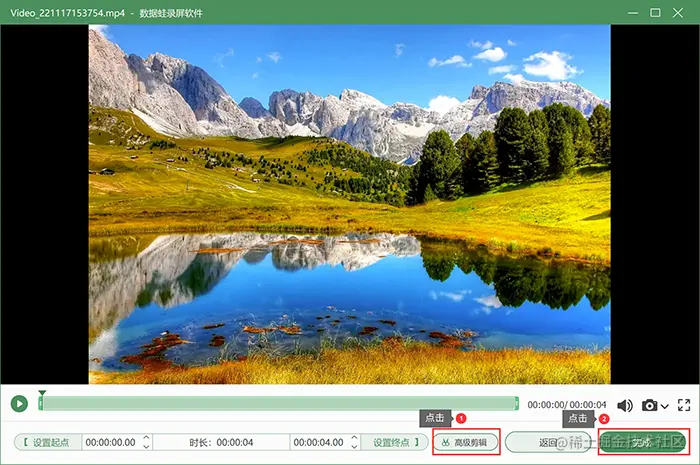This screenshot has width=700, height=465.
Task: Increase the end time with the up arrow
Action: [354, 438]
